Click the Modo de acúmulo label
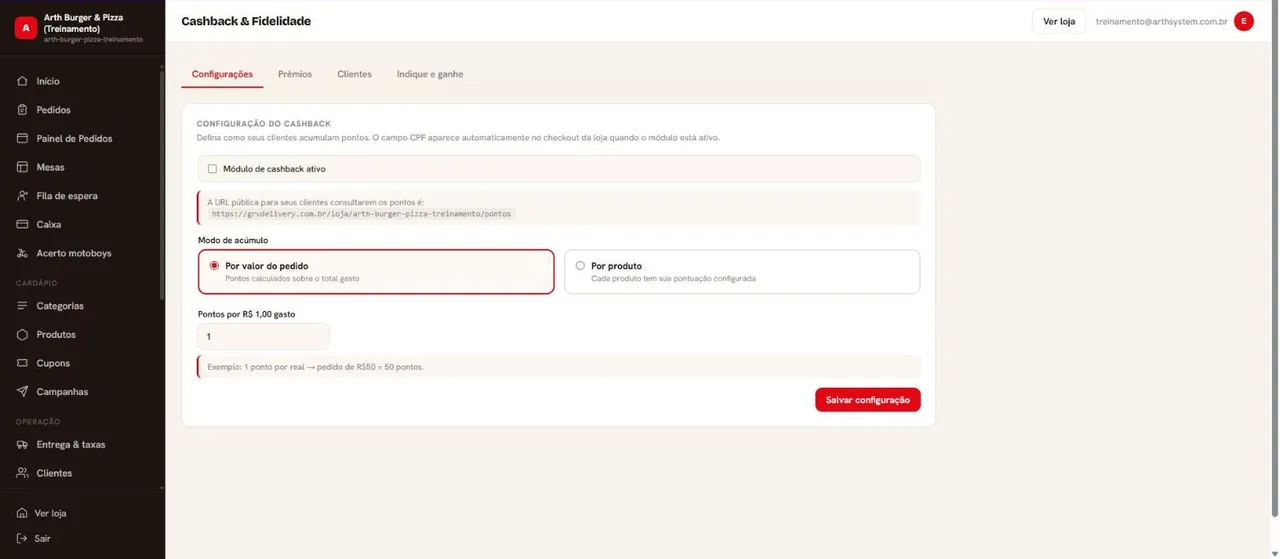This screenshot has width=1280, height=559. click(x=233, y=240)
